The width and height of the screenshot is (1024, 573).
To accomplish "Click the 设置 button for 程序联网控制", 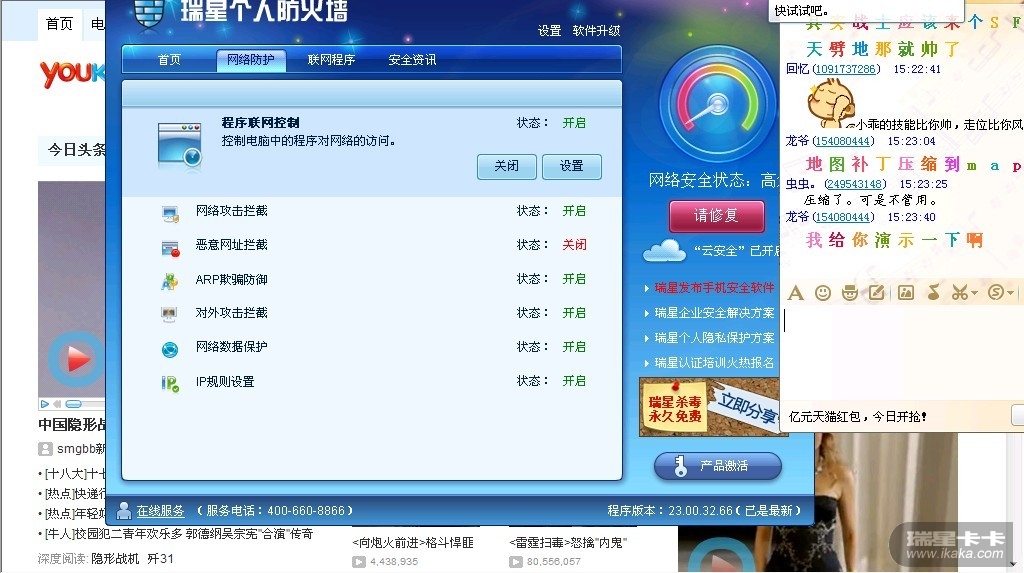I will pos(571,166).
